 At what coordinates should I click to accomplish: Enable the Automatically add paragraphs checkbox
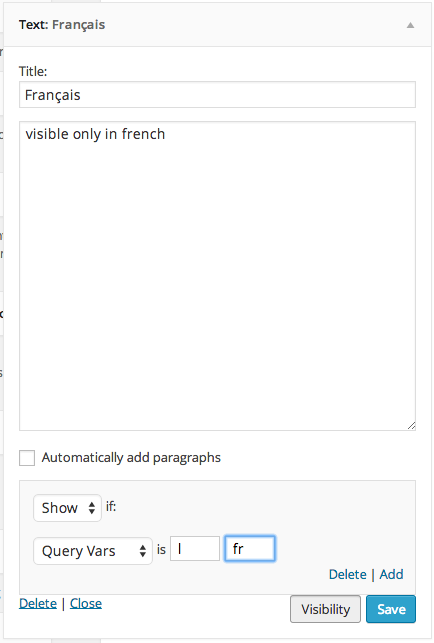(x=27, y=458)
